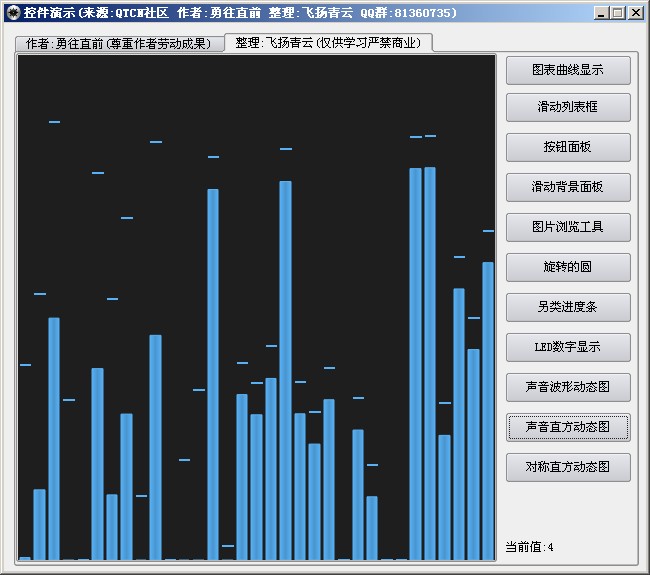The width and height of the screenshot is (650, 575).
Task: Click the LED数字显示 button
Action: [568, 347]
